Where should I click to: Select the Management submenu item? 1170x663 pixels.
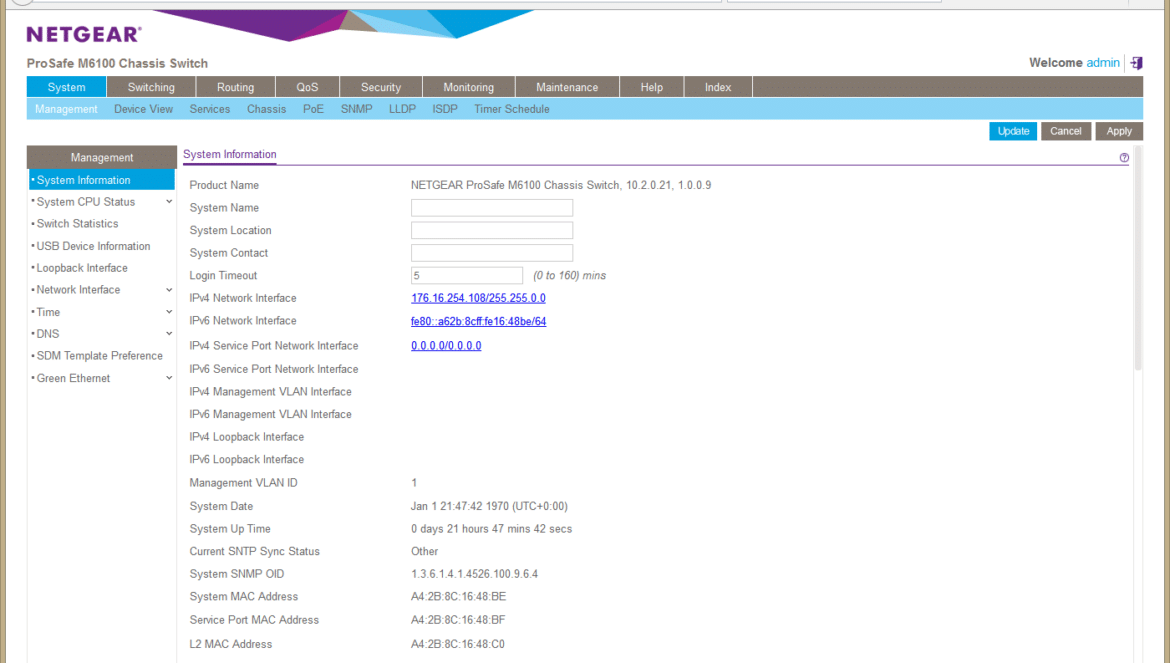tap(66, 109)
